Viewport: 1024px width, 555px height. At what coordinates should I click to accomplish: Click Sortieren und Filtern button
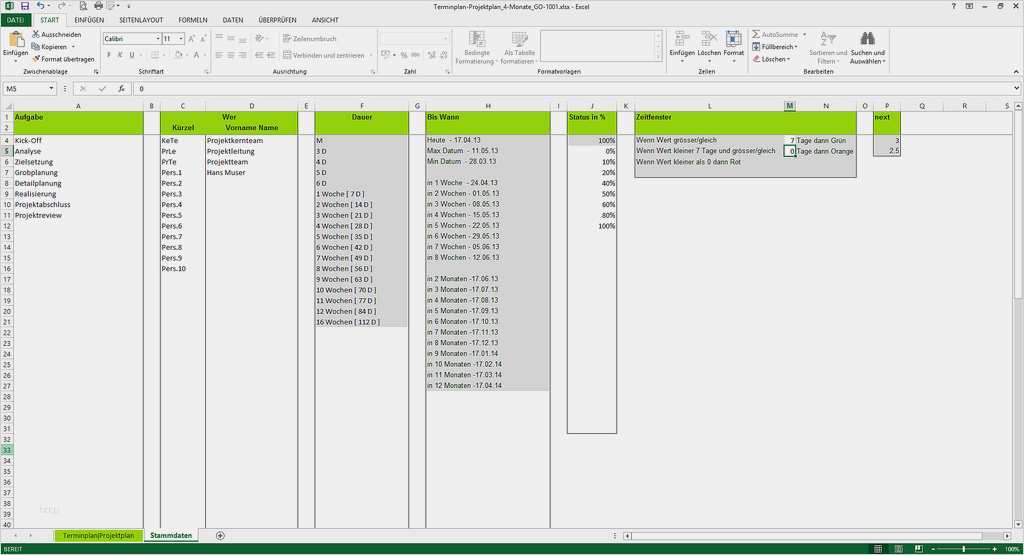pyautogui.click(x=827, y=47)
